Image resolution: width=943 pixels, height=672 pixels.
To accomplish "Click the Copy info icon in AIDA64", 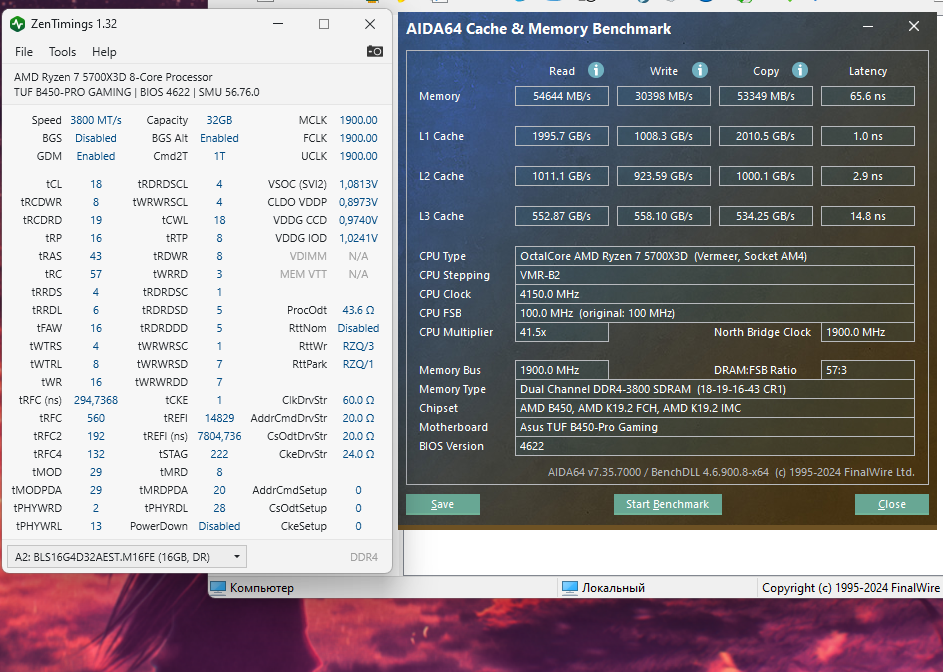I will pyautogui.click(x=799, y=70).
